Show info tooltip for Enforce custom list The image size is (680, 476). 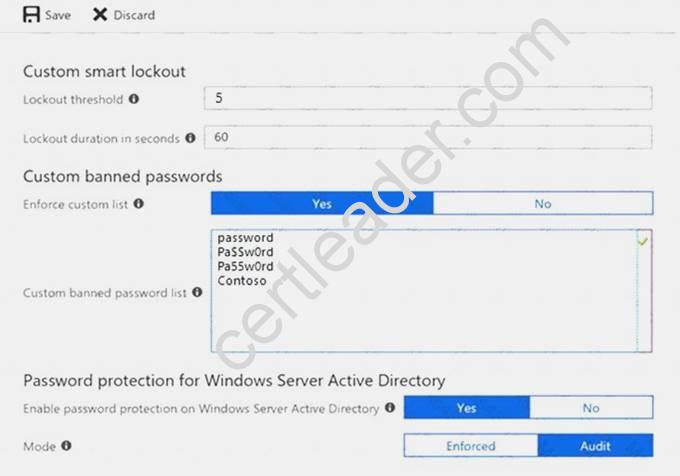(x=139, y=203)
